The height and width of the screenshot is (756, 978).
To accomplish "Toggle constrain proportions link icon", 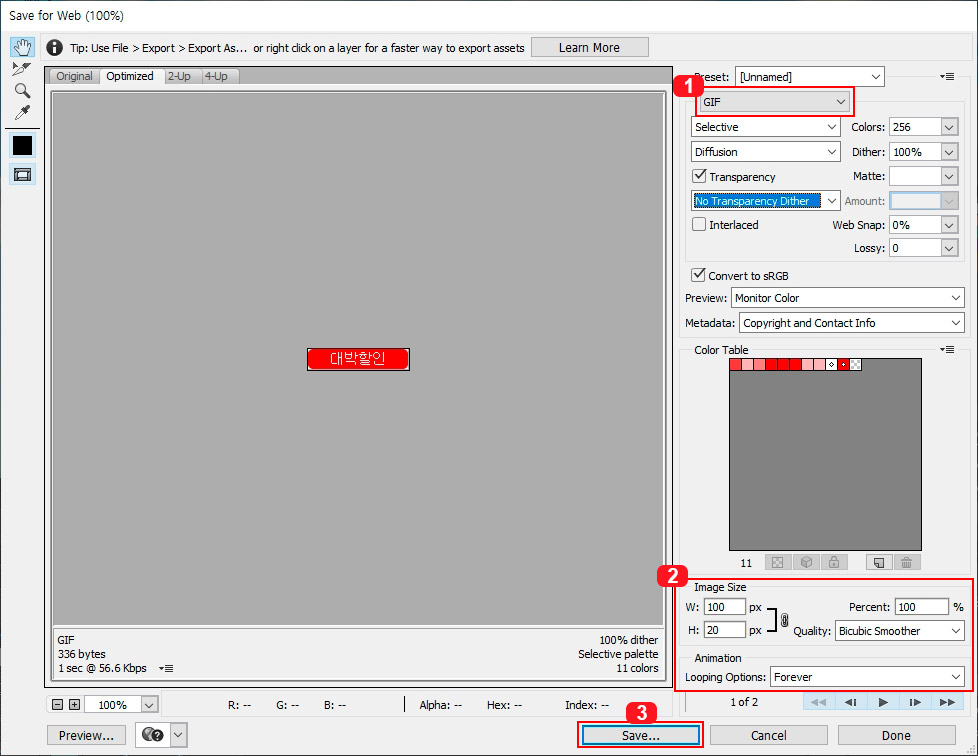I will point(784,620).
